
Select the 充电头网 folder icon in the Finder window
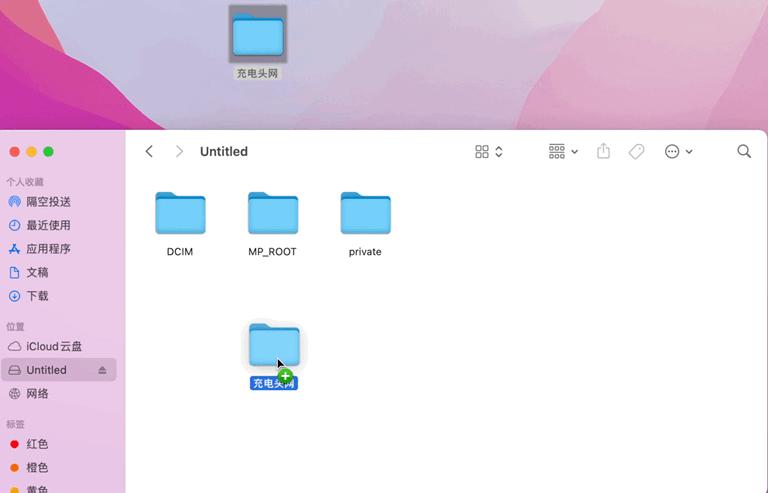point(274,345)
